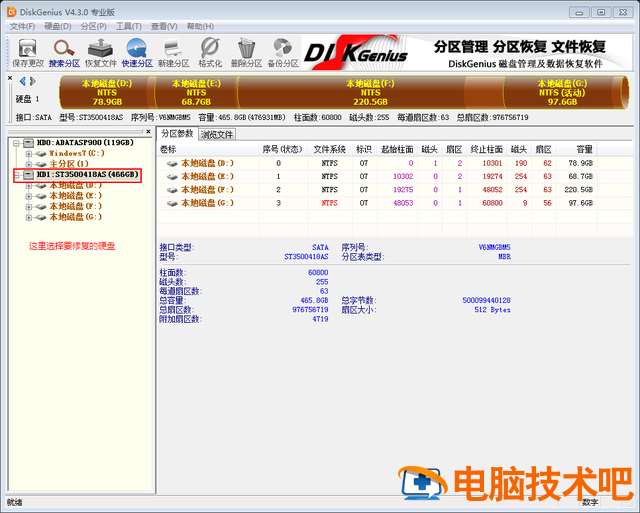Switch to the 浏览文件 tab
The image size is (640, 513).
tap(217, 134)
